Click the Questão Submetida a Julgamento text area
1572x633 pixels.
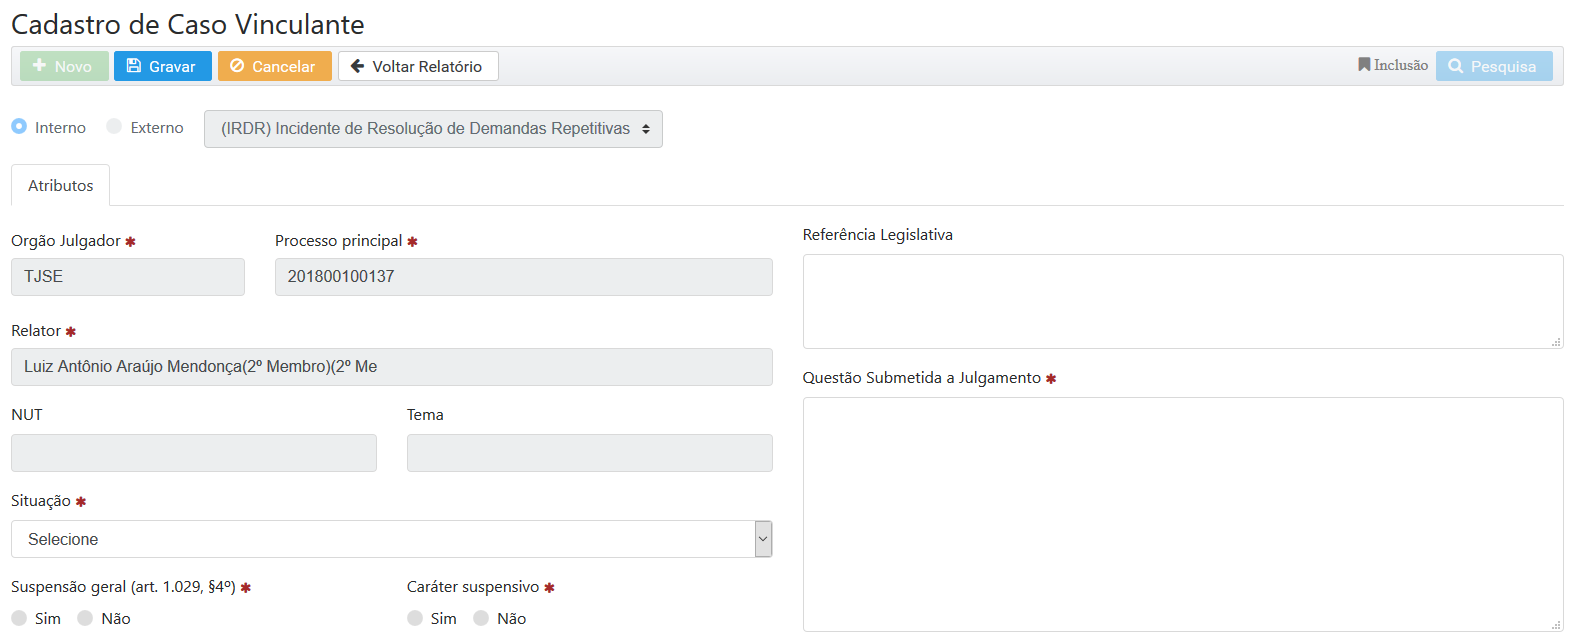(x=1182, y=514)
